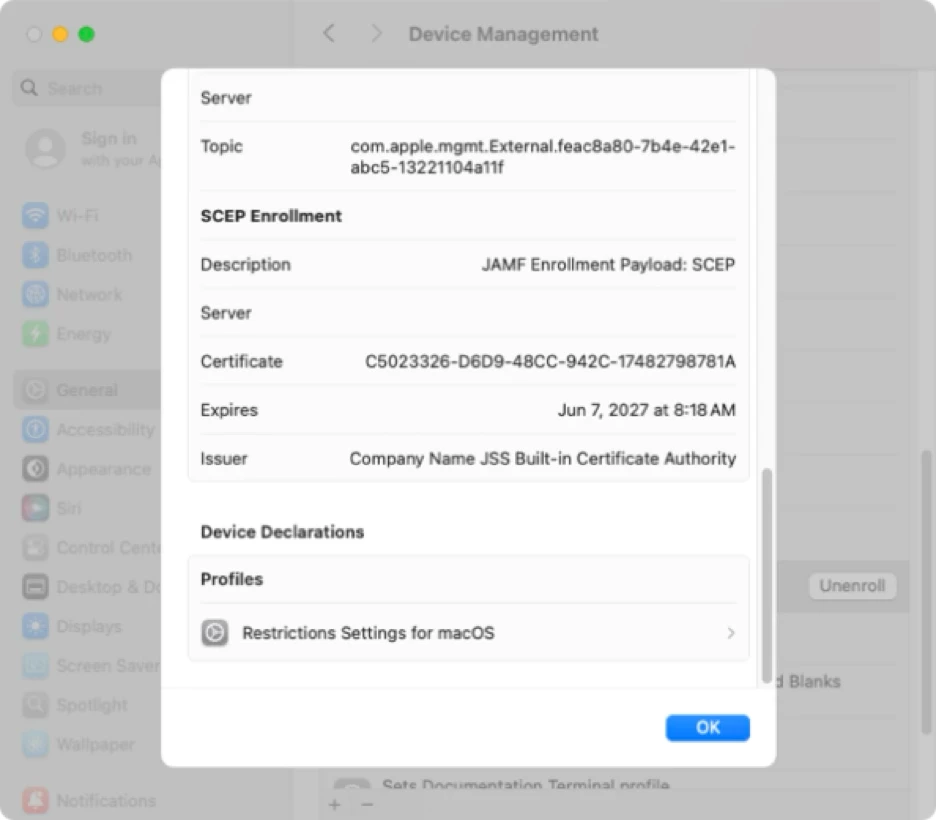
Task: Click the Restrictions Settings profile gear icon
Action: pos(214,633)
